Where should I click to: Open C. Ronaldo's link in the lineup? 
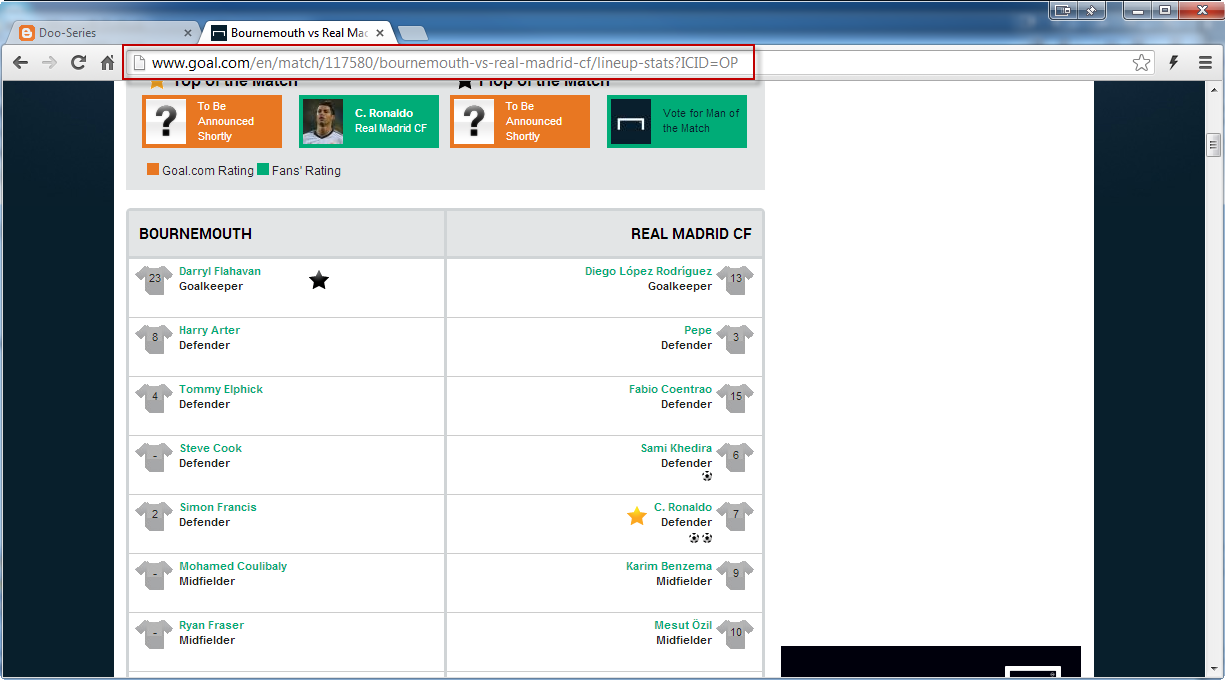click(683, 507)
